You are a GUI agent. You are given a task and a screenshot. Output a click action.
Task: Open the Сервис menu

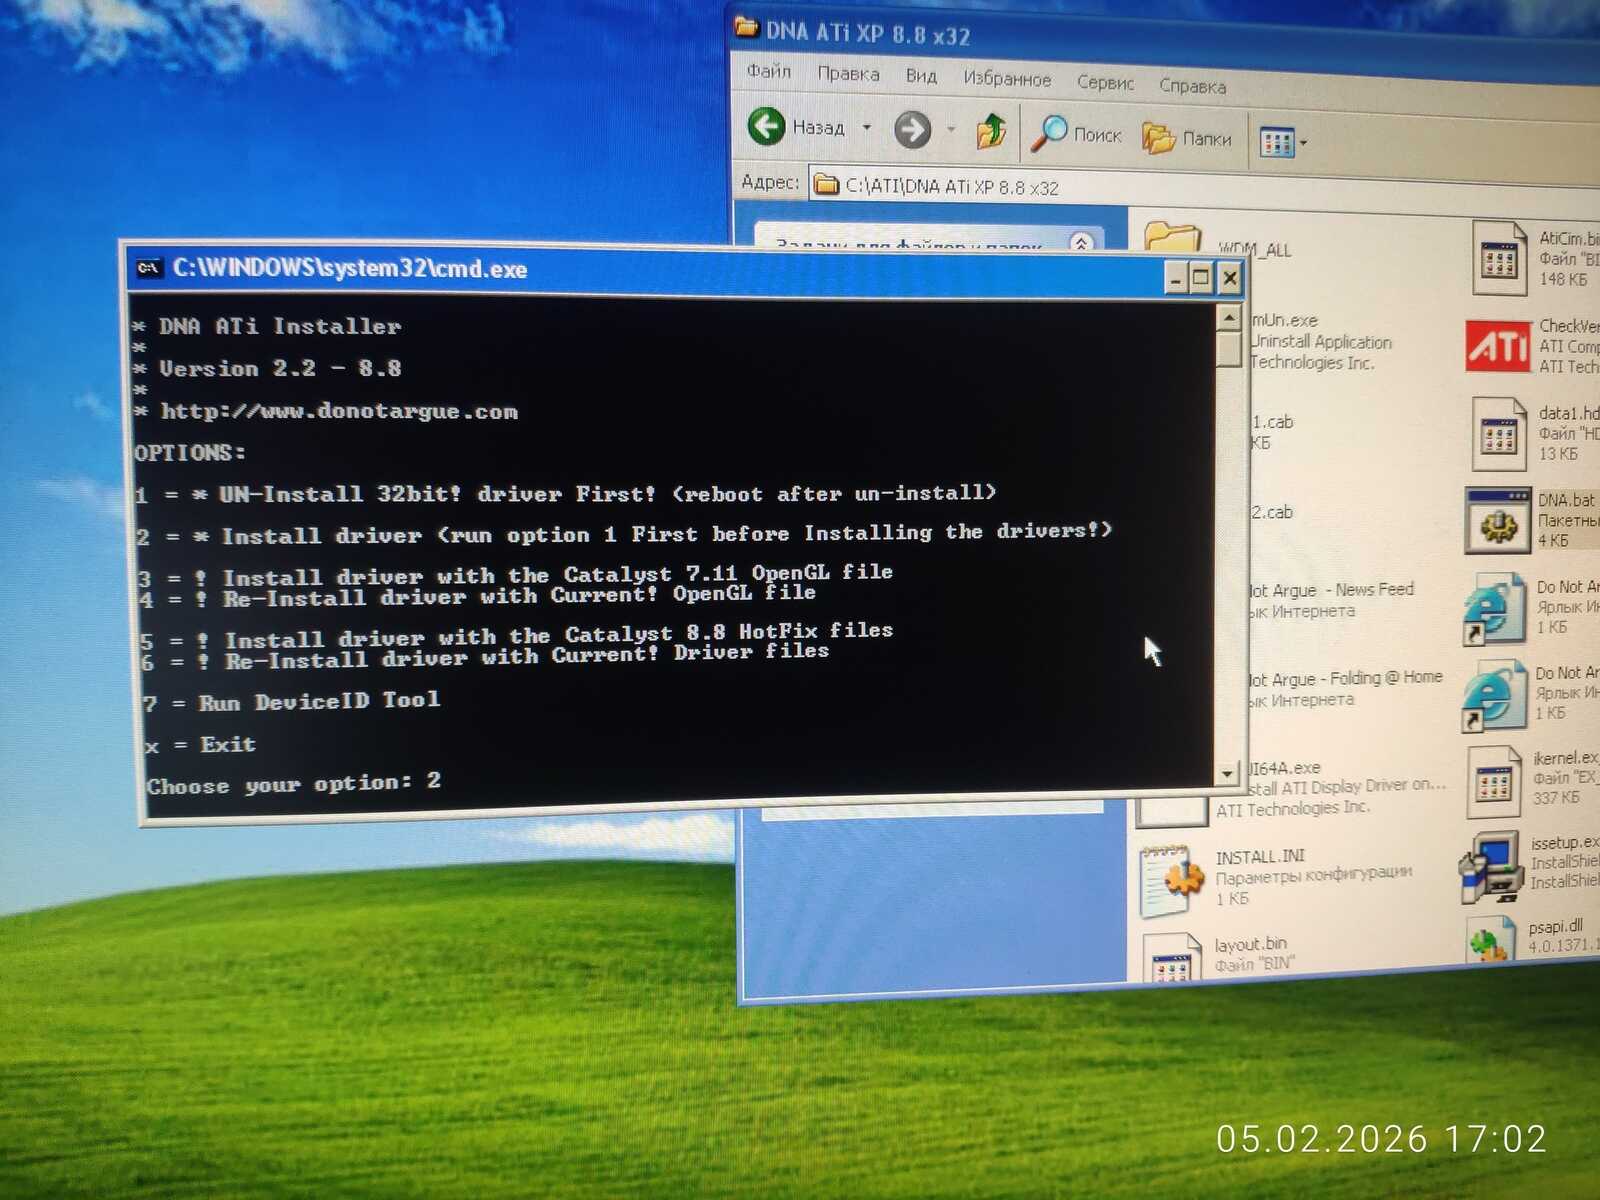[1105, 83]
